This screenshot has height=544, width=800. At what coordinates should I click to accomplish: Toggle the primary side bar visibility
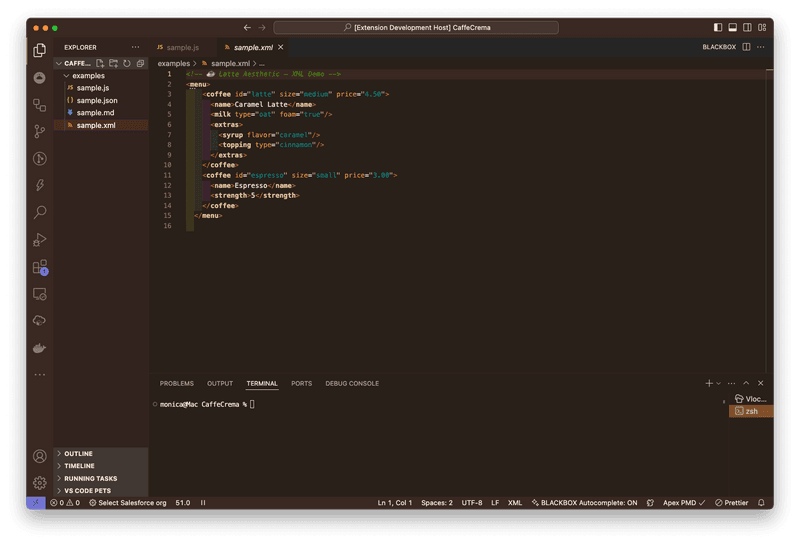[x=718, y=28]
